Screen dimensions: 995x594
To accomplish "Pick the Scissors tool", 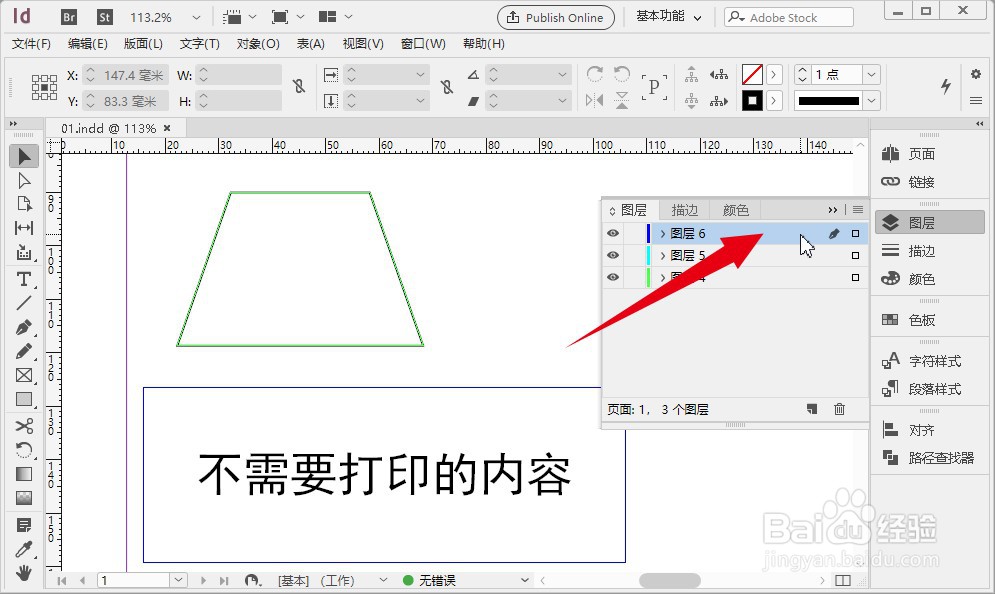I will click(24, 426).
